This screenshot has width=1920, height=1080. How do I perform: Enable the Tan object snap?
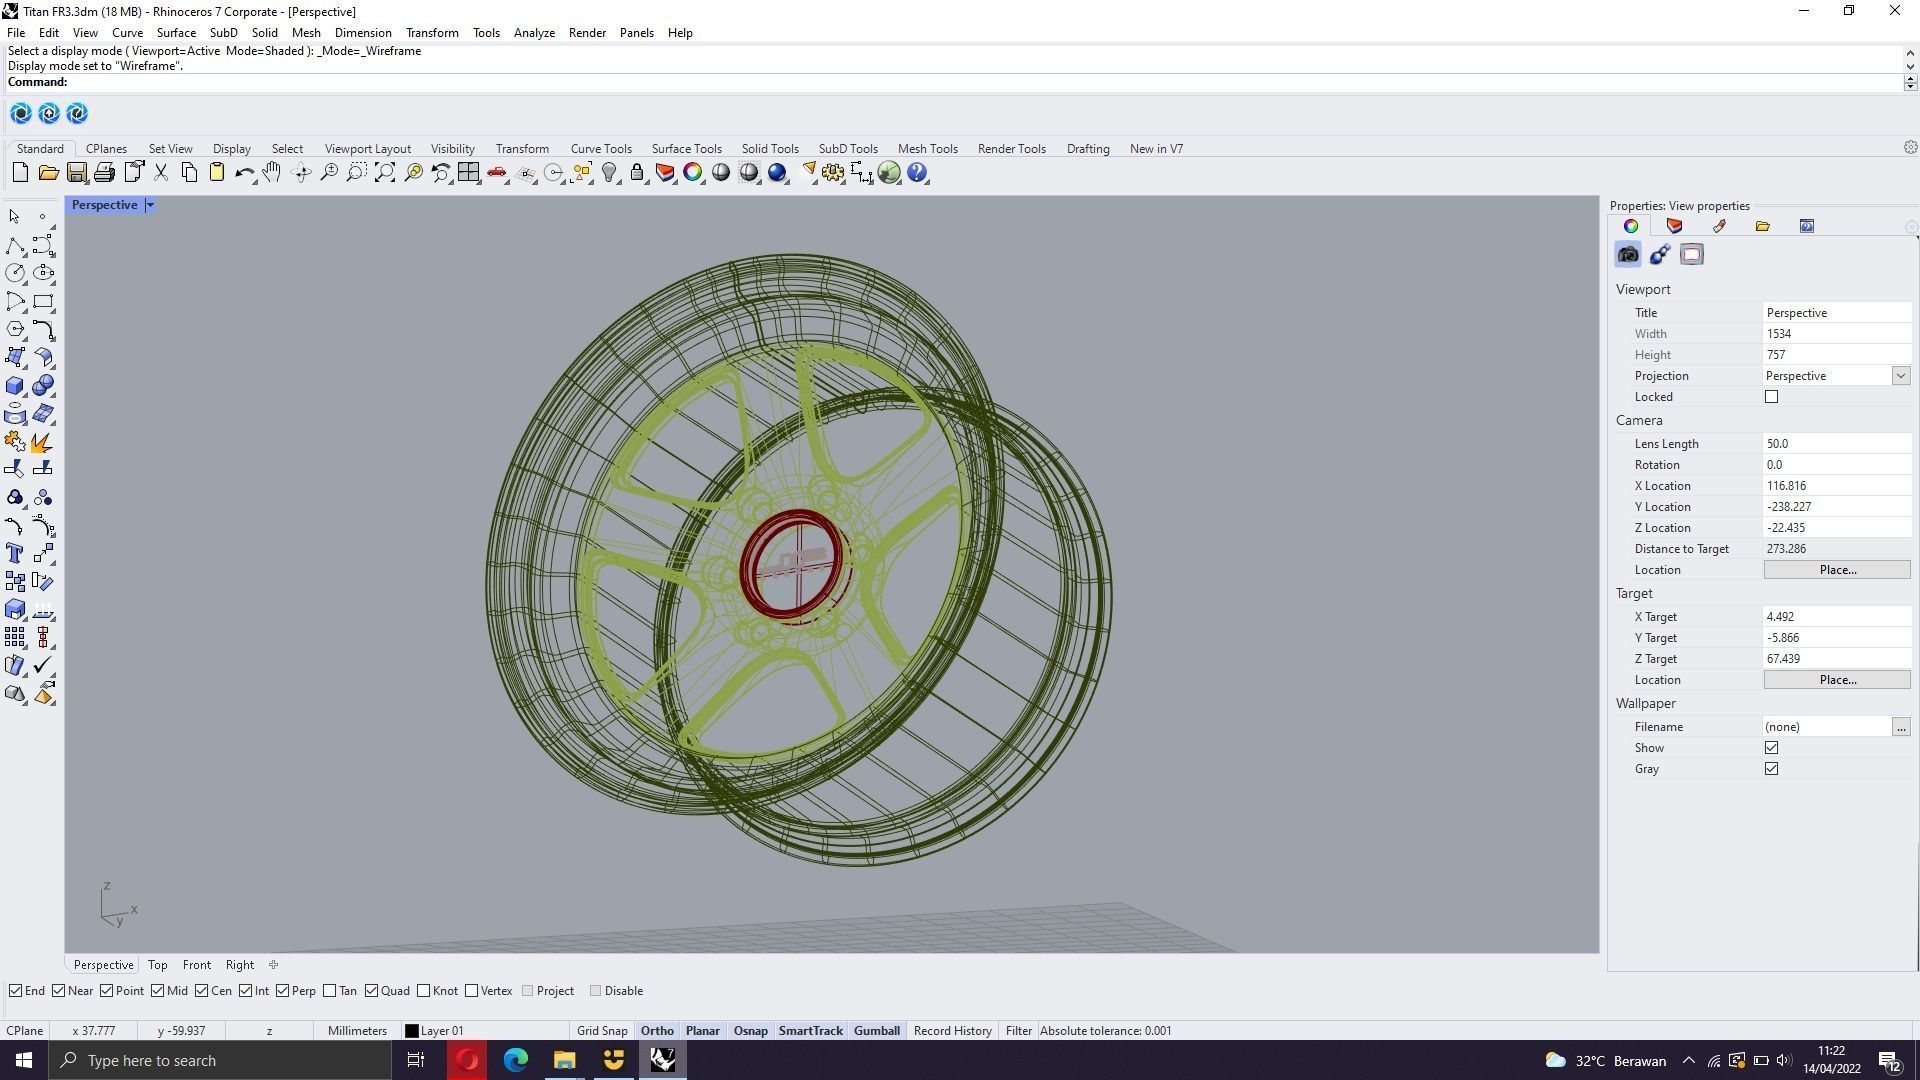(330, 991)
